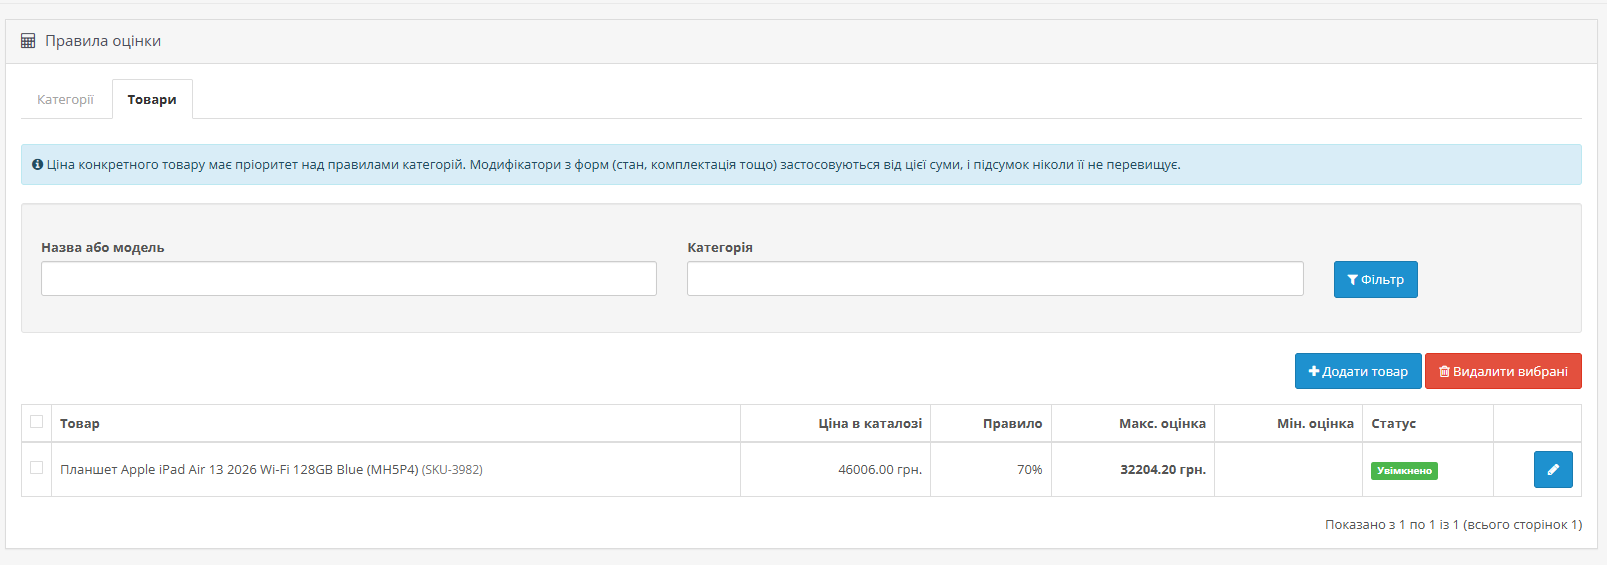Click the pencil edit icon for iPad Air
1607x565 pixels.
pyautogui.click(x=1553, y=469)
